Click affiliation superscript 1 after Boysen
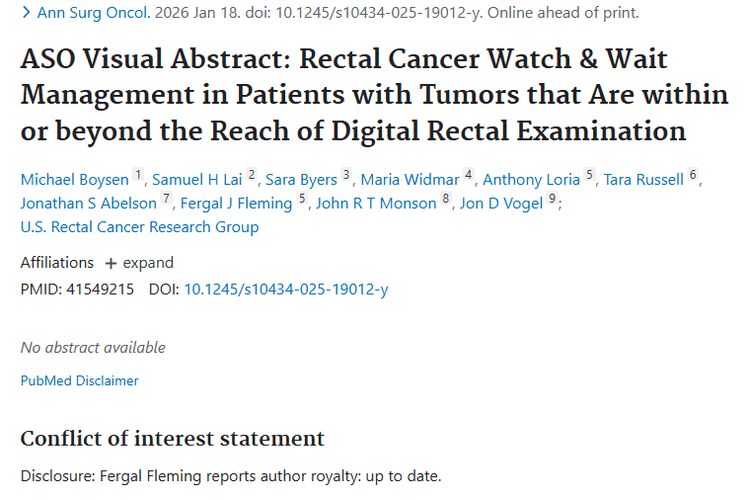Screen dimensions: 750x500 tap(139, 176)
